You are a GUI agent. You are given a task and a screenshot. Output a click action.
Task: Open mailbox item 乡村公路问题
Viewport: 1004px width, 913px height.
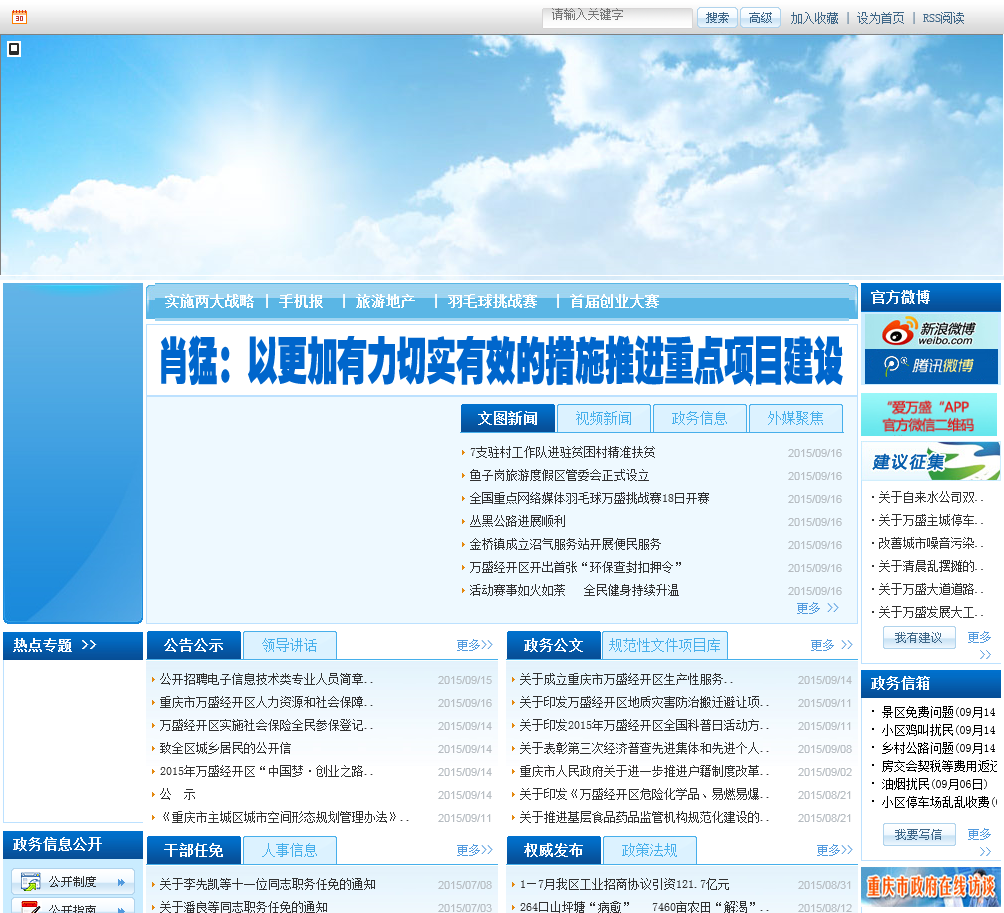pos(939,748)
